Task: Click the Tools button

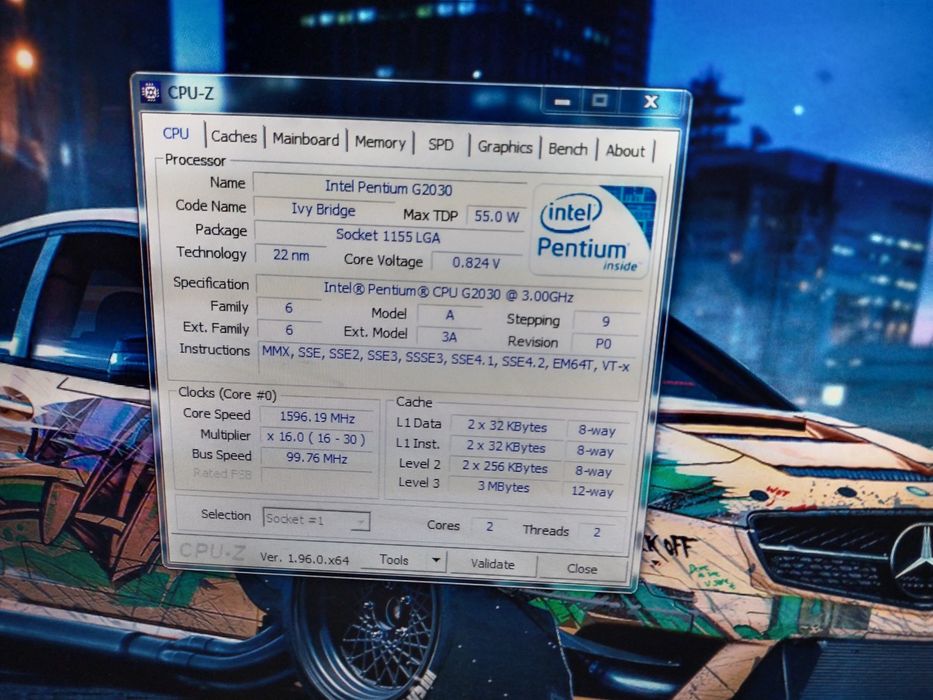Action: point(394,560)
